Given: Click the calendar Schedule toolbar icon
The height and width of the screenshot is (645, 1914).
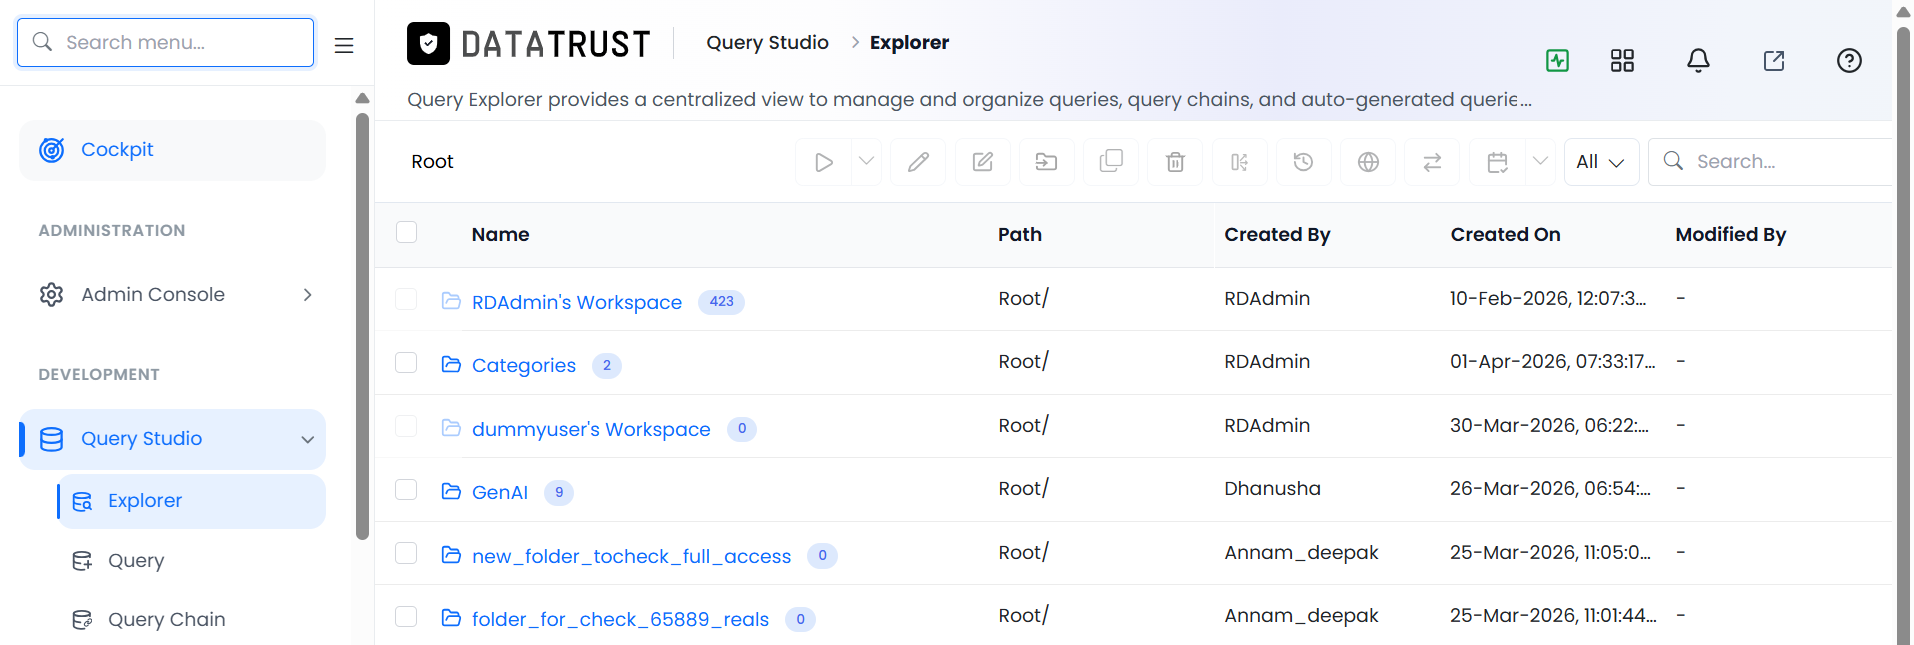Looking at the screenshot, I should pyautogui.click(x=1497, y=162).
